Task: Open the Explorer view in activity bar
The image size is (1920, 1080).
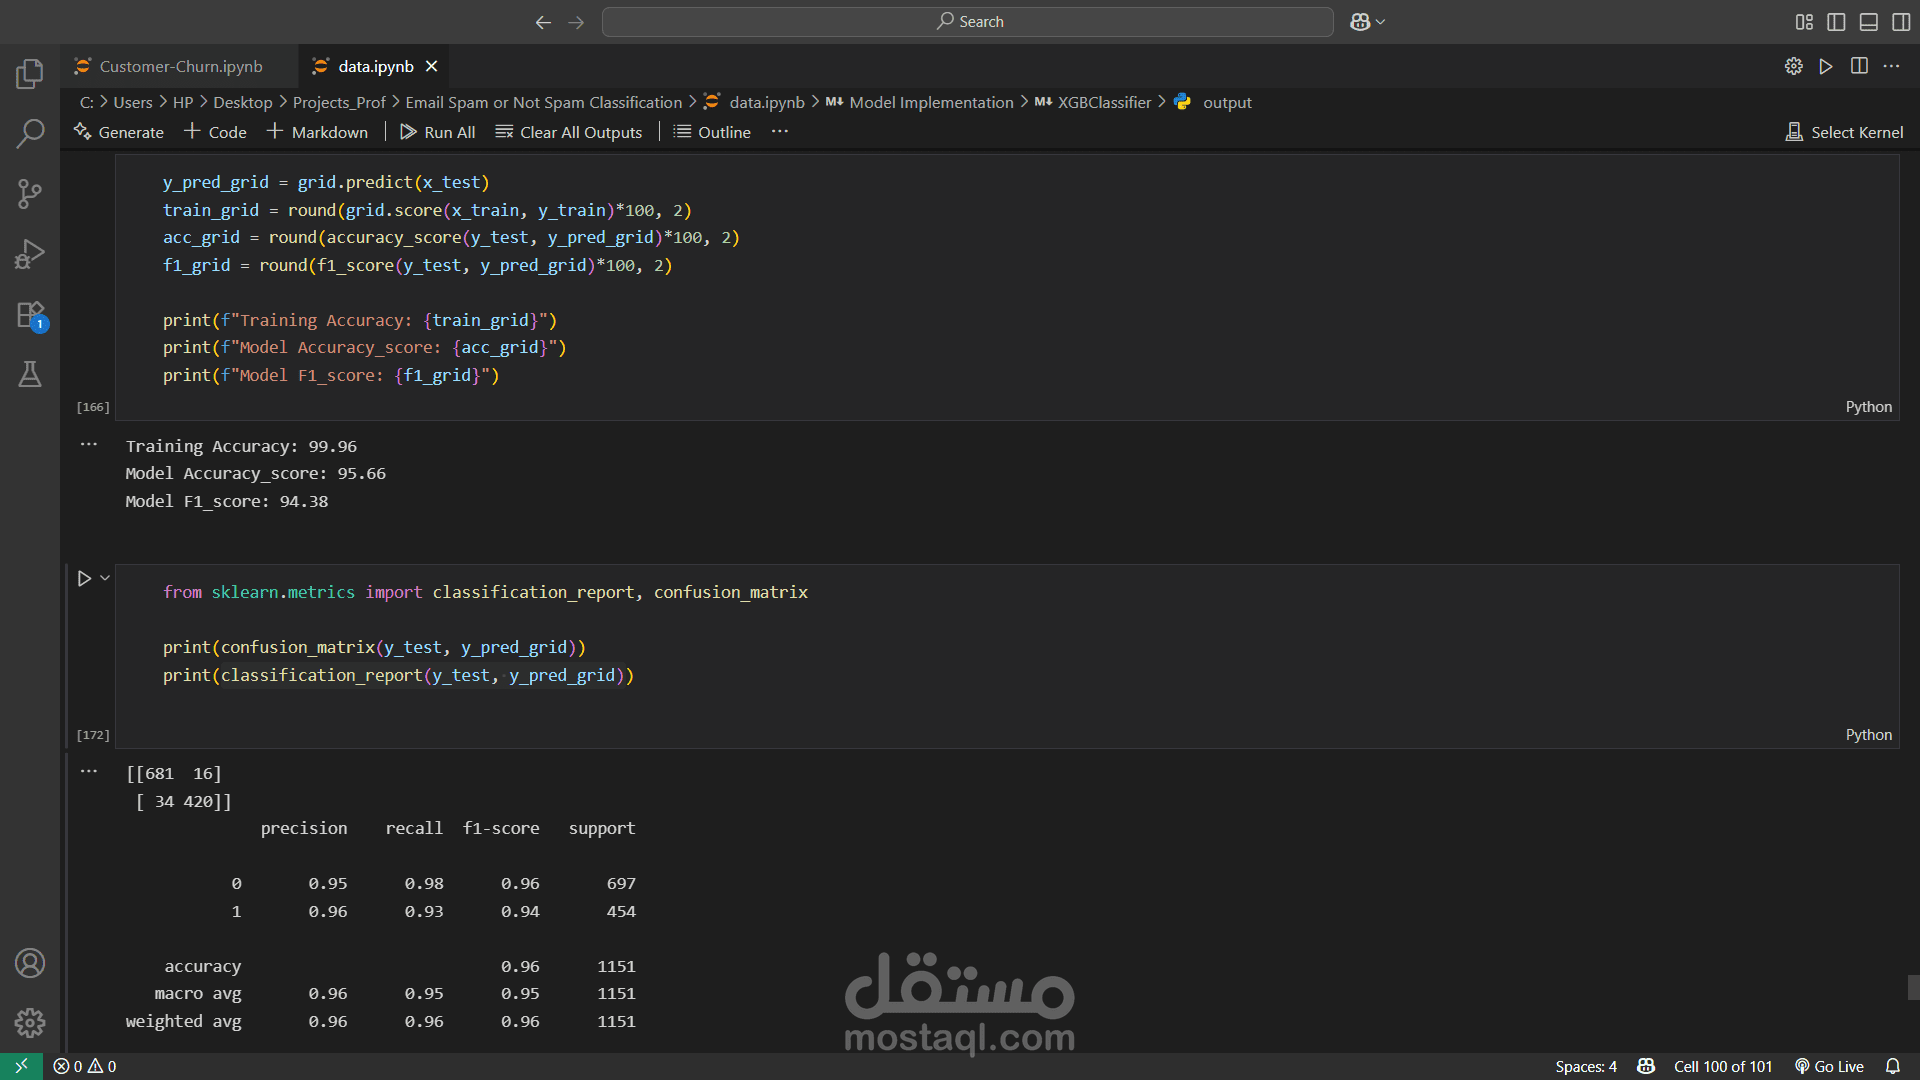Action: tap(30, 73)
